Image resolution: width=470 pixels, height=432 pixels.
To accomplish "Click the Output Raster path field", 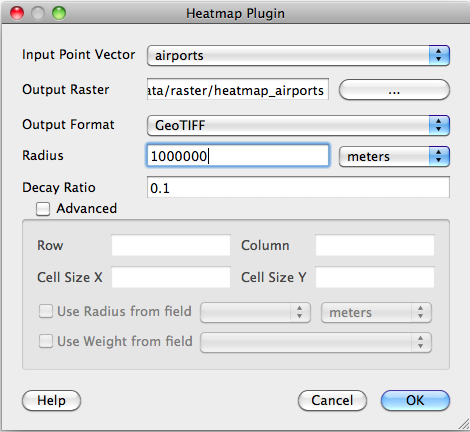I will pos(238,89).
